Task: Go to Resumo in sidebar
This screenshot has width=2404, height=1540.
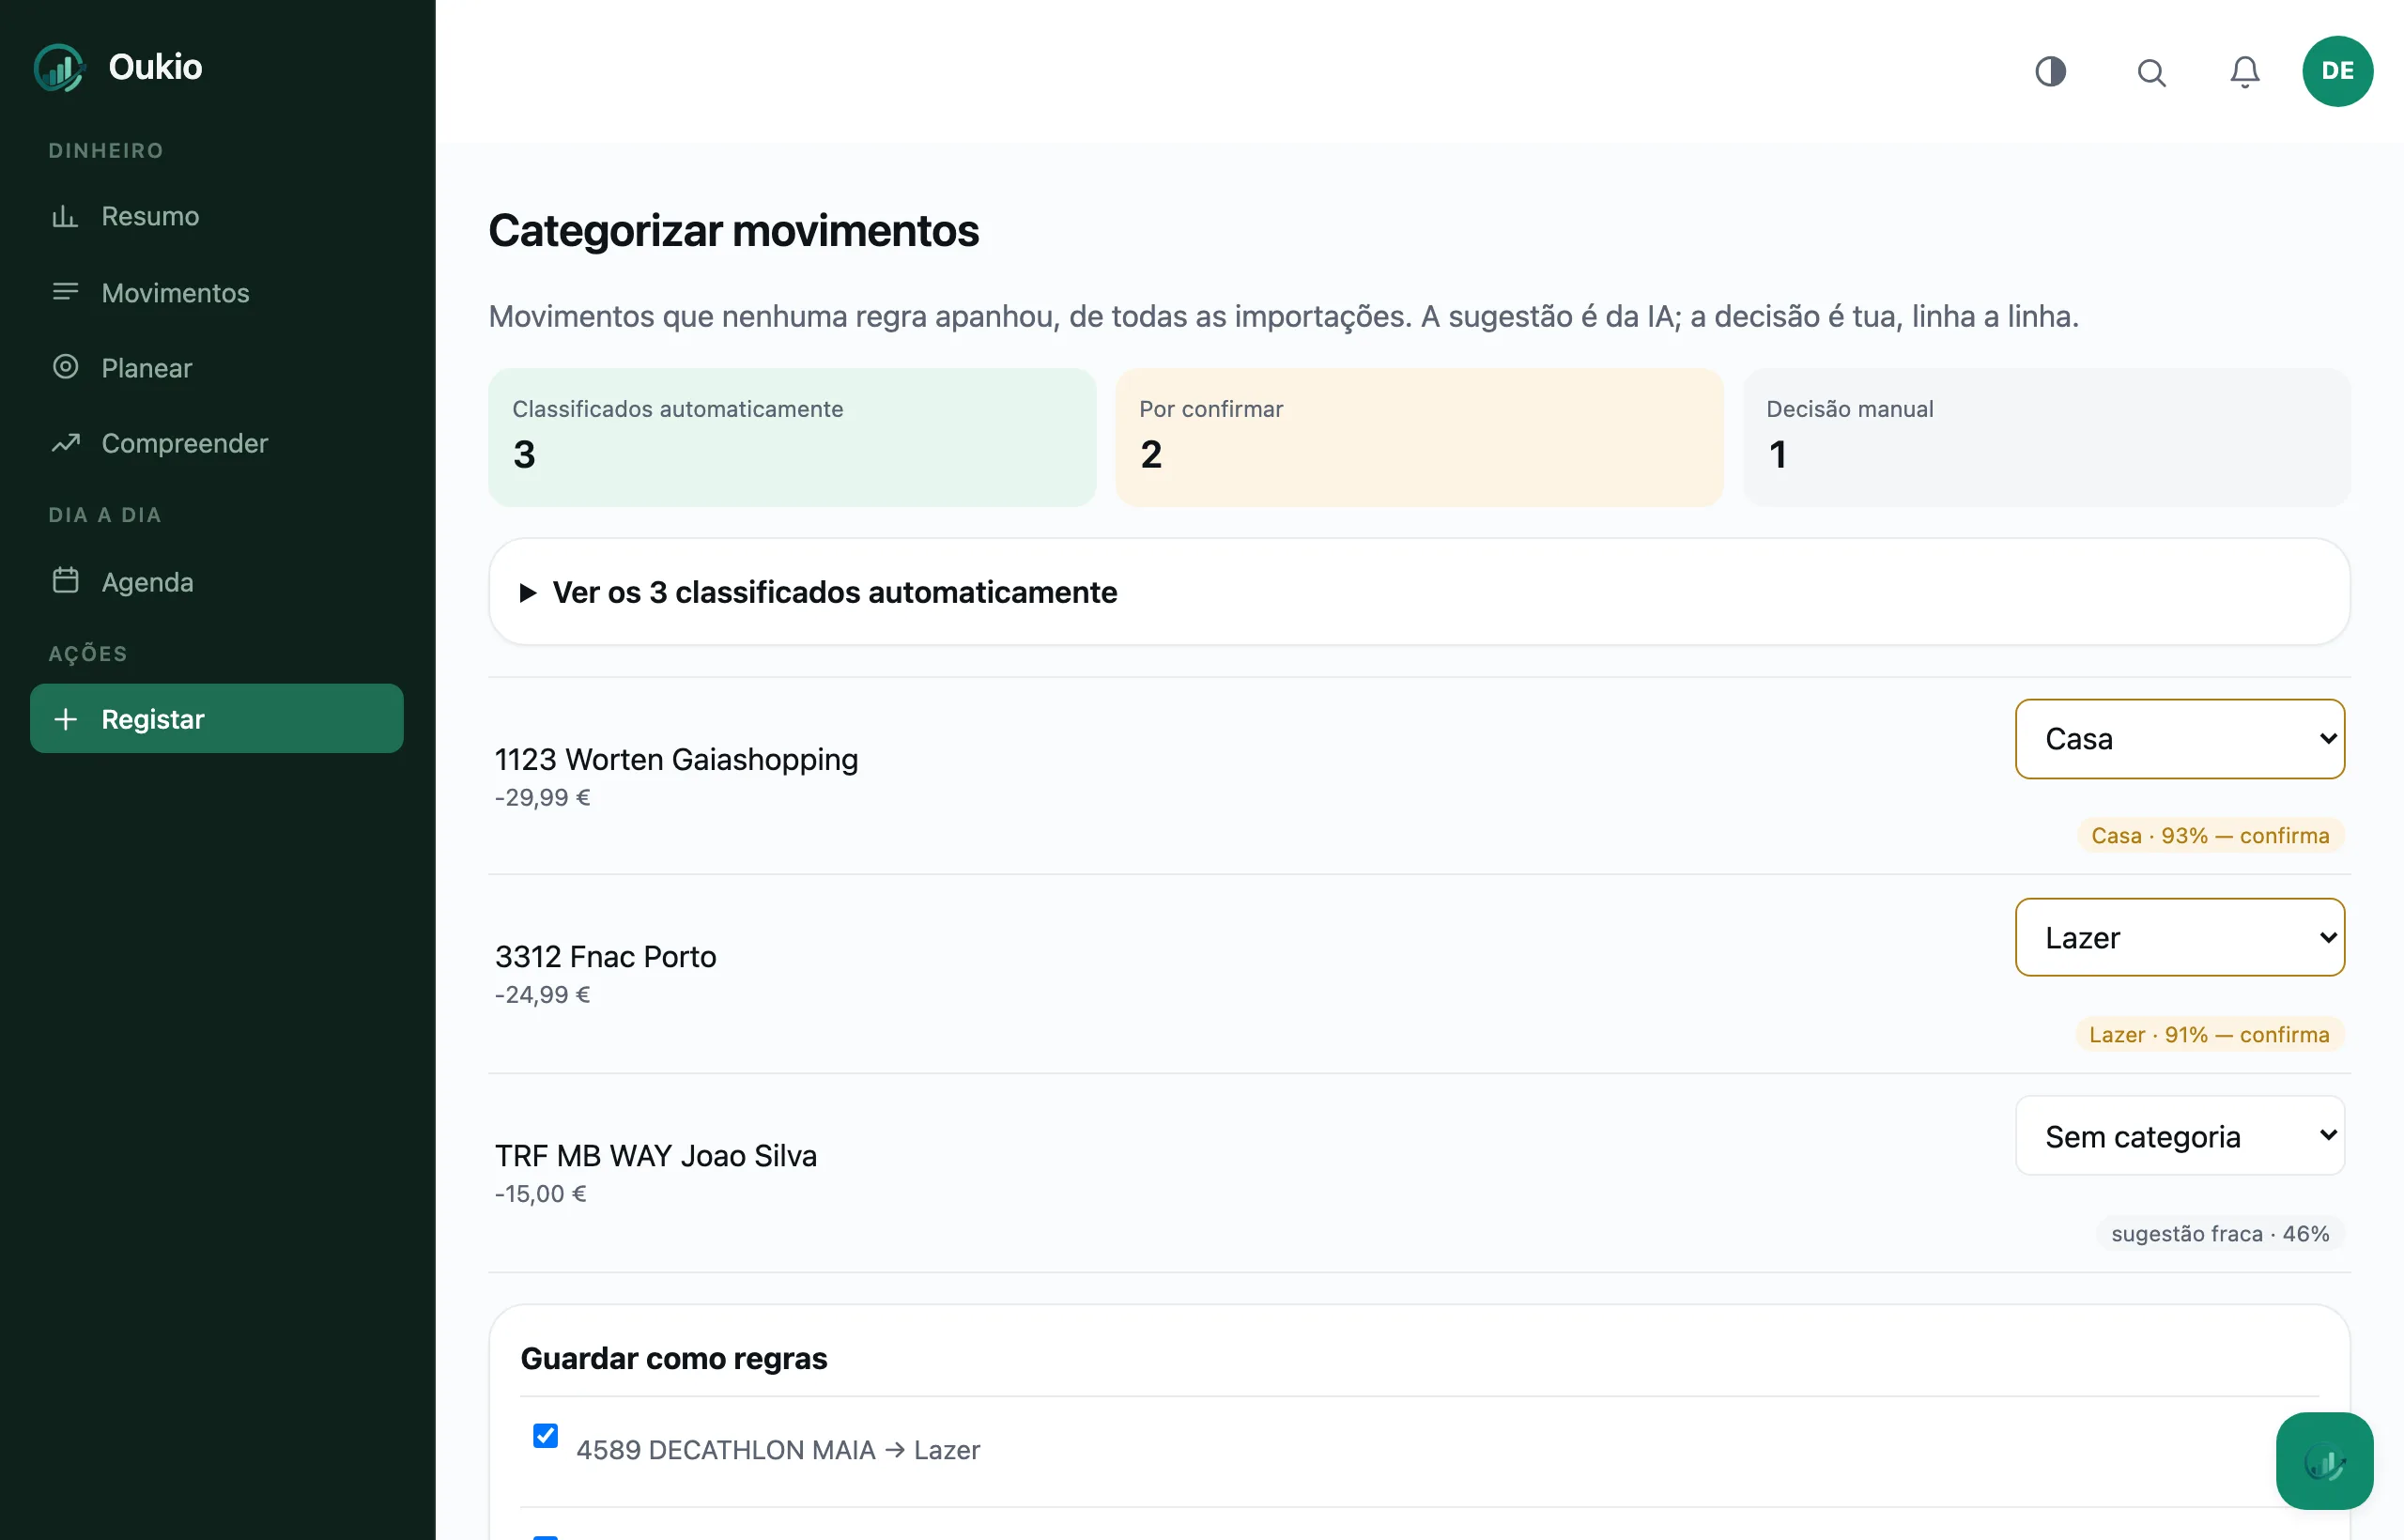Action: tap(217, 216)
